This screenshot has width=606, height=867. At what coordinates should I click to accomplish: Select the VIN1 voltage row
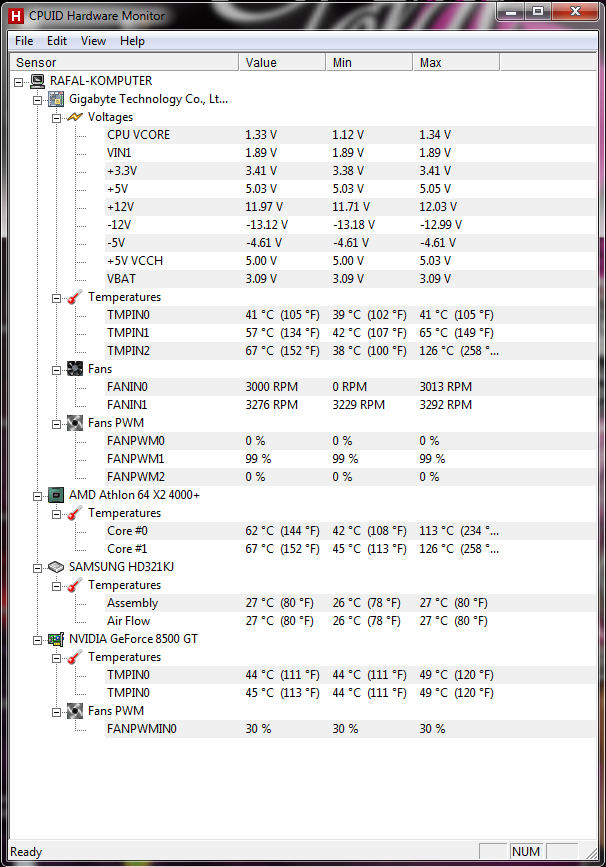coord(351,153)
